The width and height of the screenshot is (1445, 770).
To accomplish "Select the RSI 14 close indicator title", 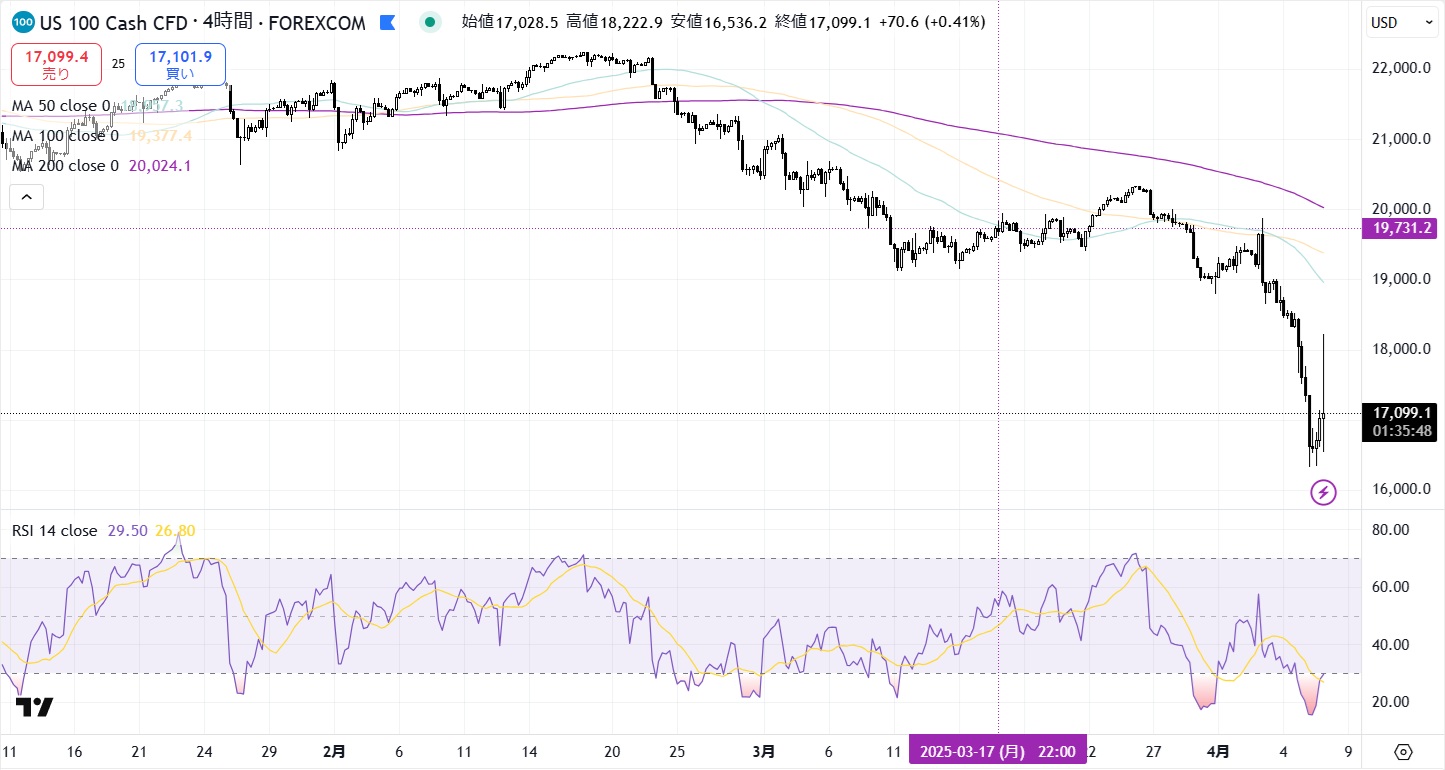I will pyautogui.click(x=54, y=531).
